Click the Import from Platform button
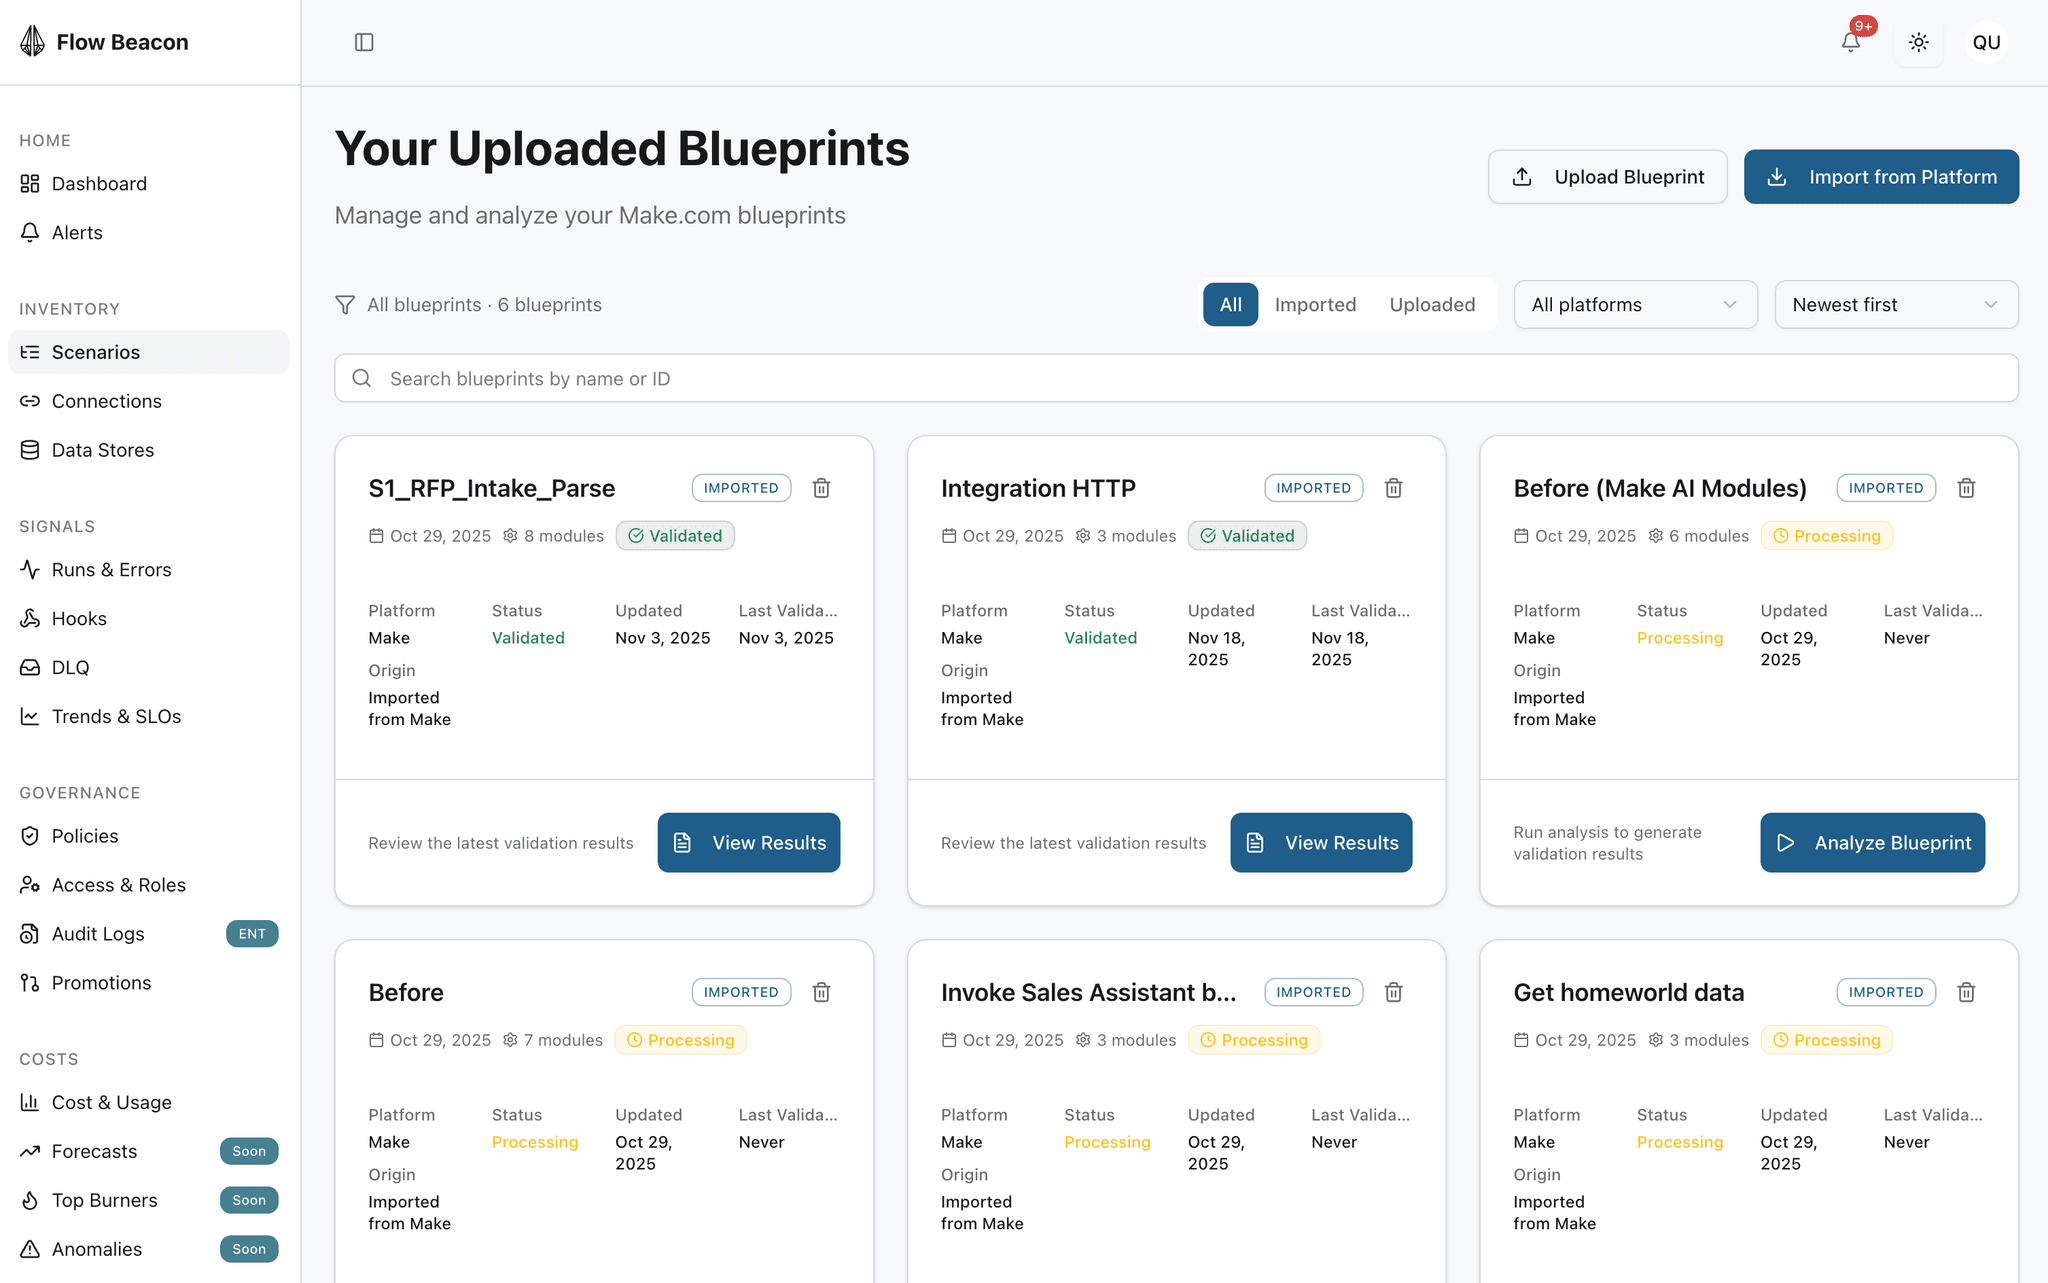Image resolution: width=2048 pixels, height=1283 pixels. pyautogui.click(x=1881, y=176)
